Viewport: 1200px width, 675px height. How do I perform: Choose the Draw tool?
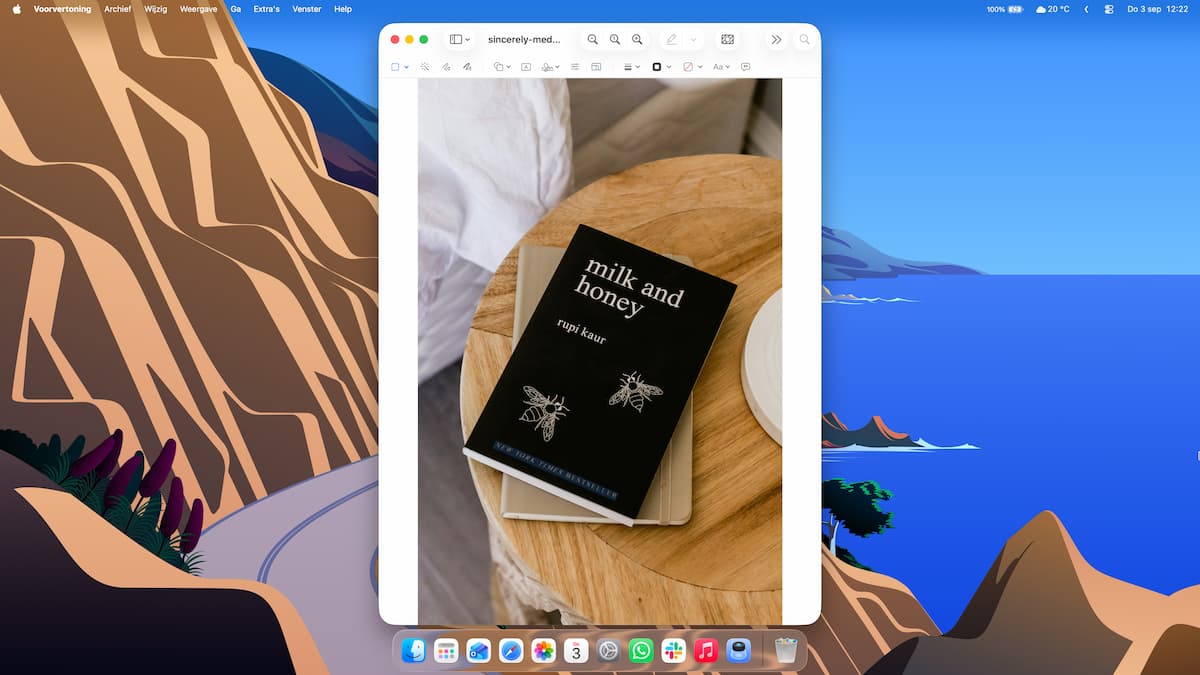(467, 67)
